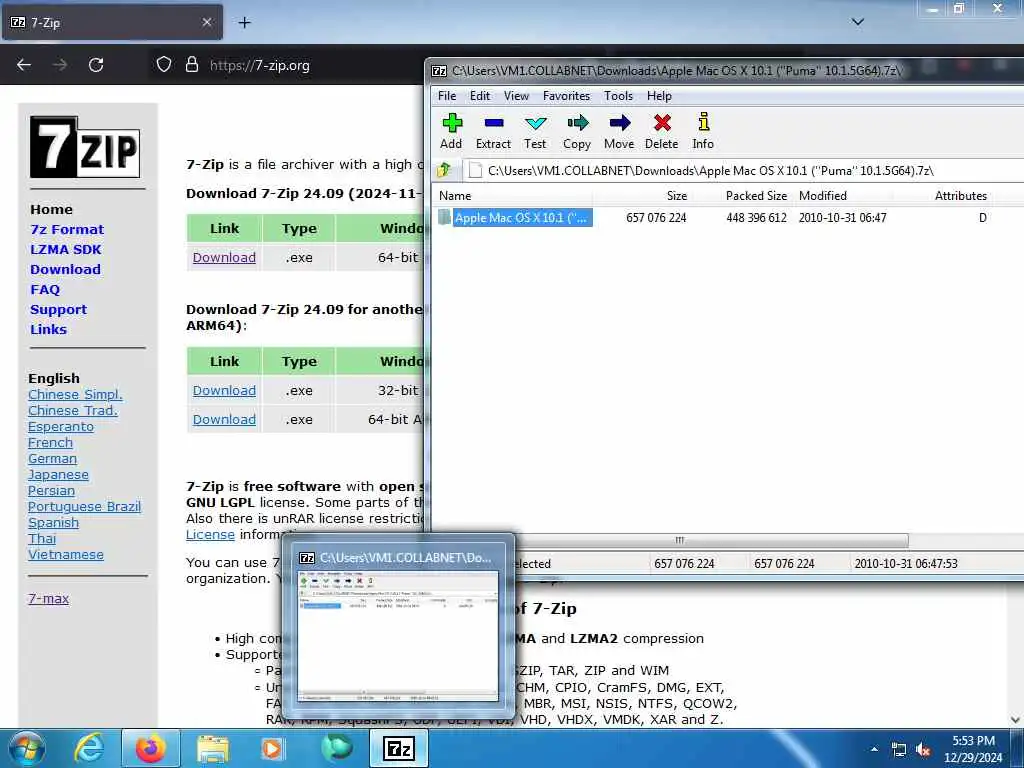The height and width of the screenshot is (768, 1024).
Task: Switch language to German
Action: [x=52, y=458]
